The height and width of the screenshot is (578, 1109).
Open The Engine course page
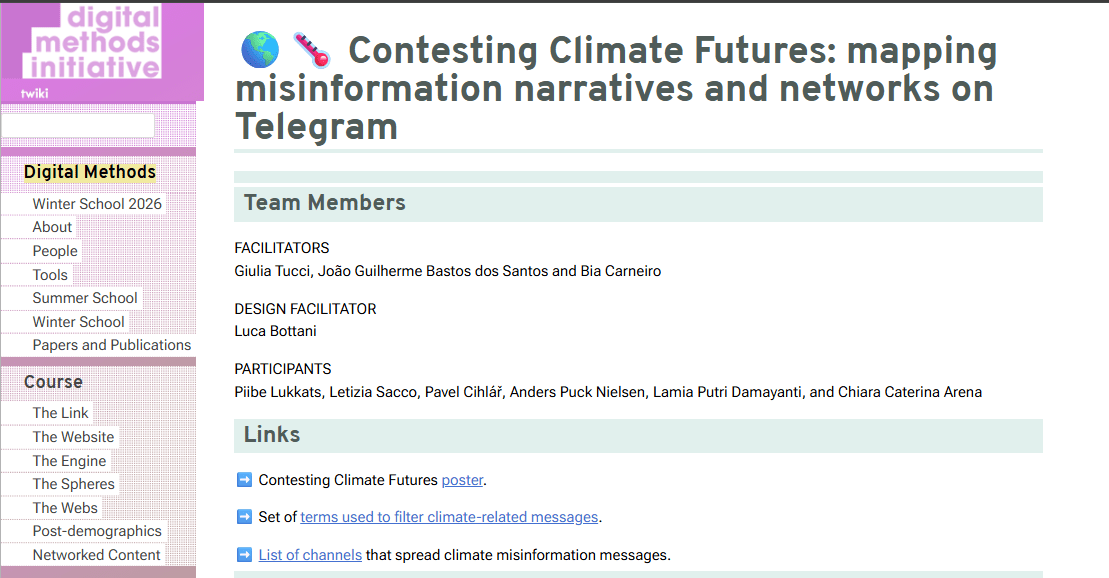pos(69,461)
